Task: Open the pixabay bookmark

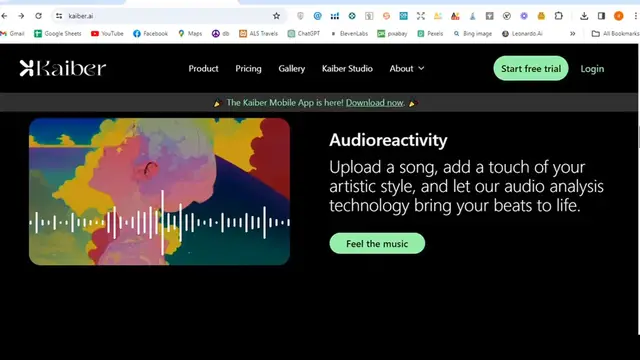Action: (392, 33)
